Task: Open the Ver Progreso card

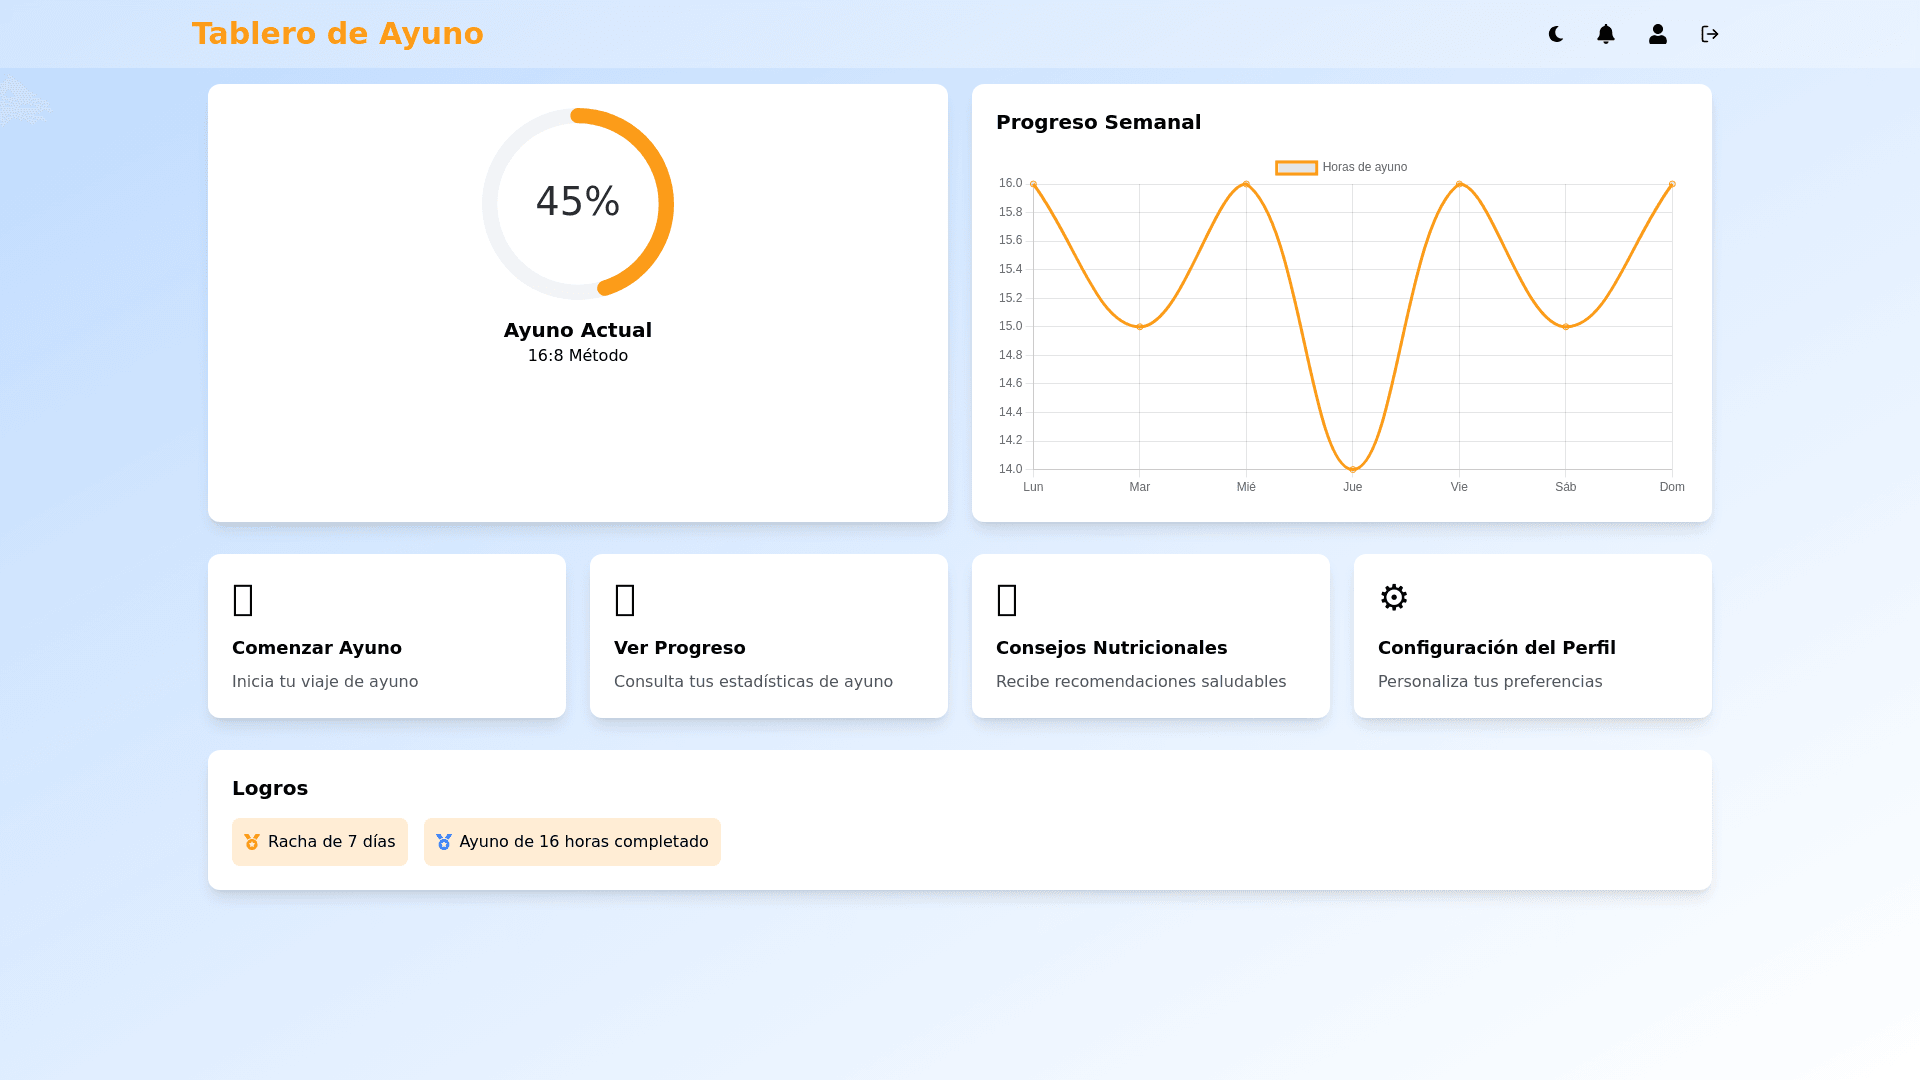Action: point(769,650)
